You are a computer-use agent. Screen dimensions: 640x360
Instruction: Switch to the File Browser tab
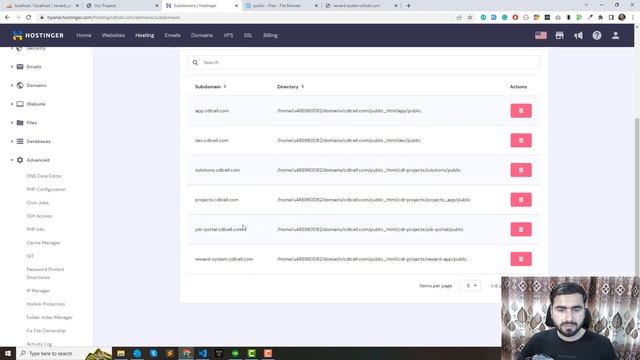[x=281, y=6]
